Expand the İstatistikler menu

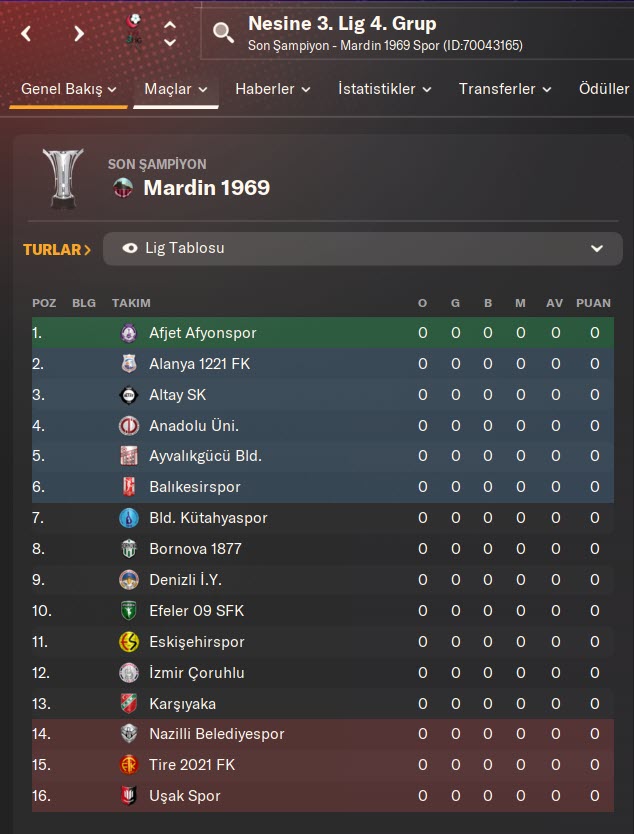coord(384,89)
